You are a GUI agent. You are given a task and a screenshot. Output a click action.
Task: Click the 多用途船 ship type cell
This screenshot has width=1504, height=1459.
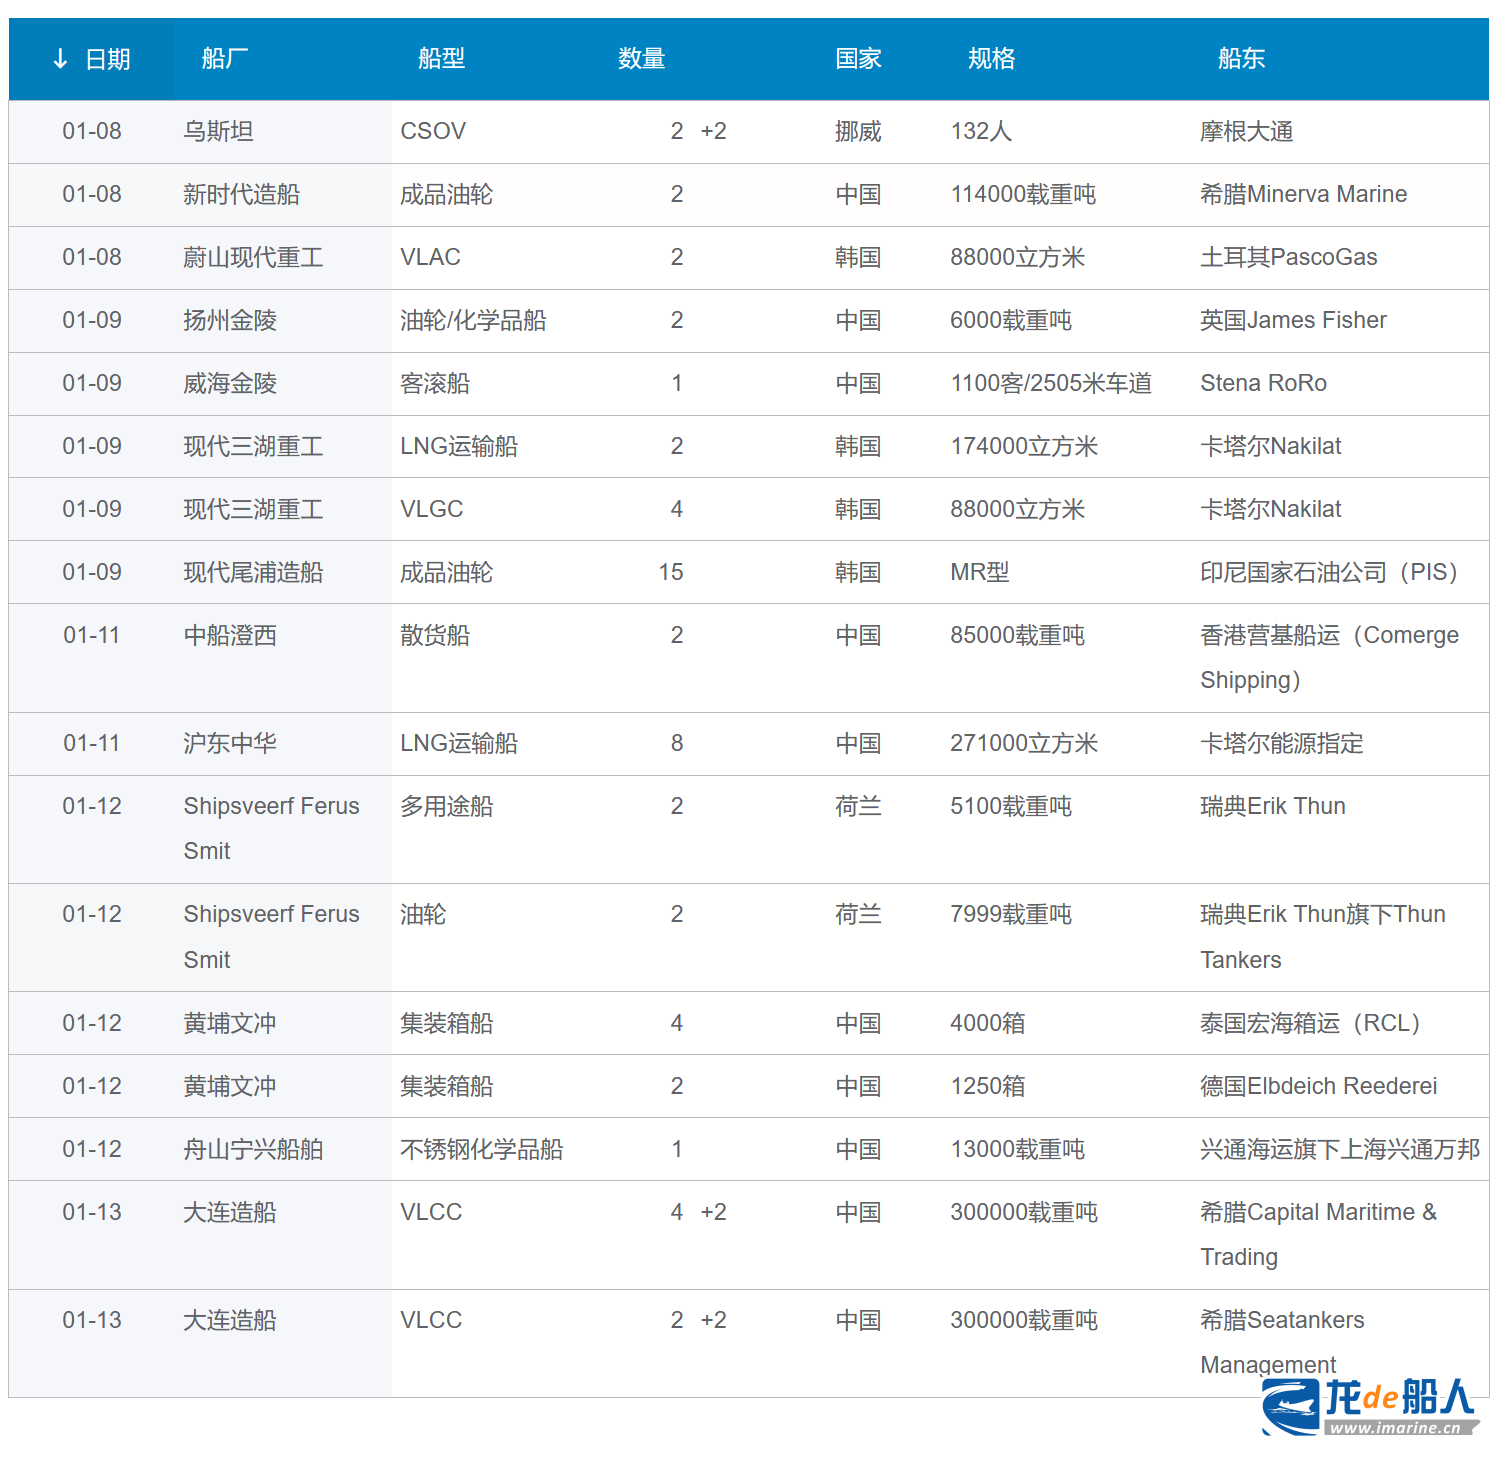click(447, 806)
